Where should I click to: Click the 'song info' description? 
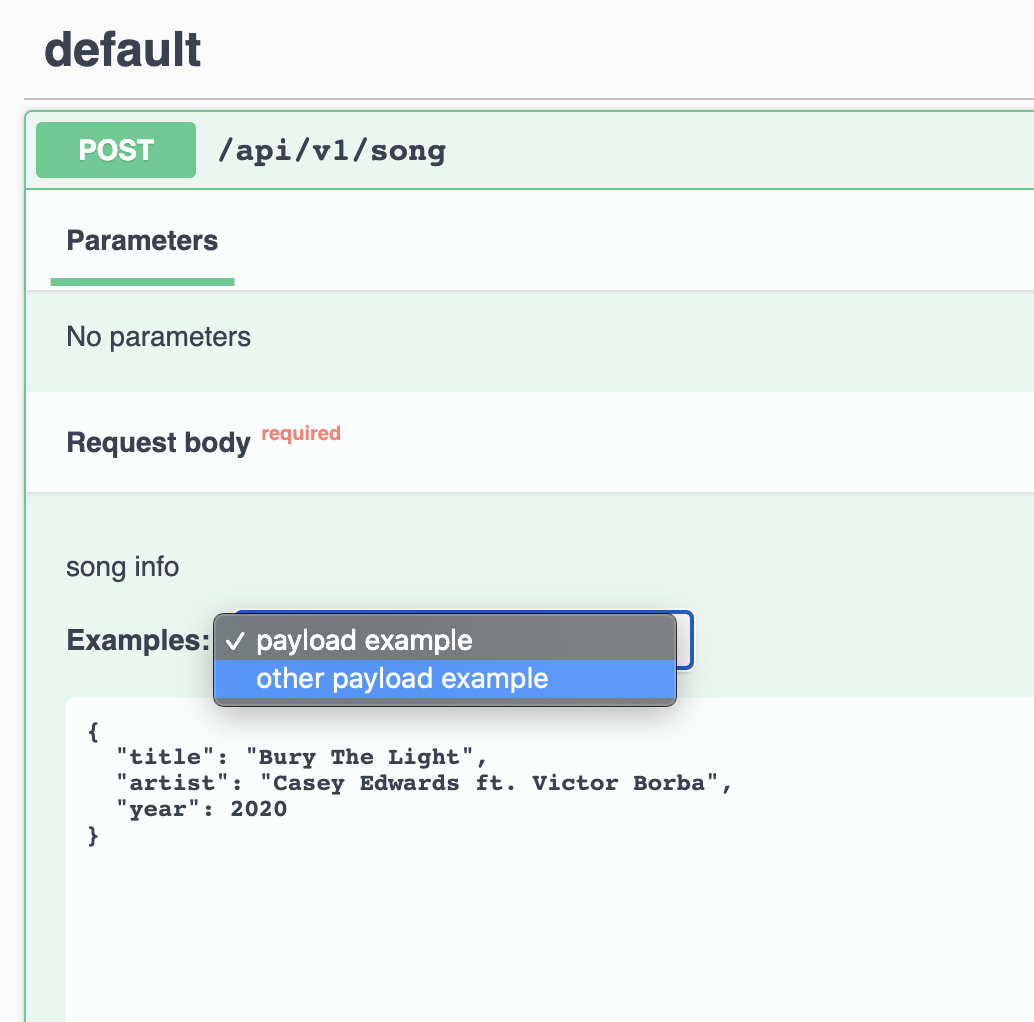123,567
